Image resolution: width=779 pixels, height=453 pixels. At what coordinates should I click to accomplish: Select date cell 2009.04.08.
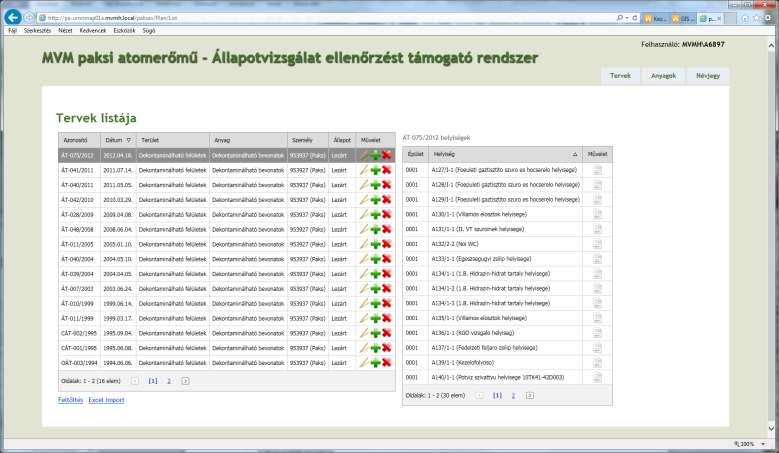[118, 215]
